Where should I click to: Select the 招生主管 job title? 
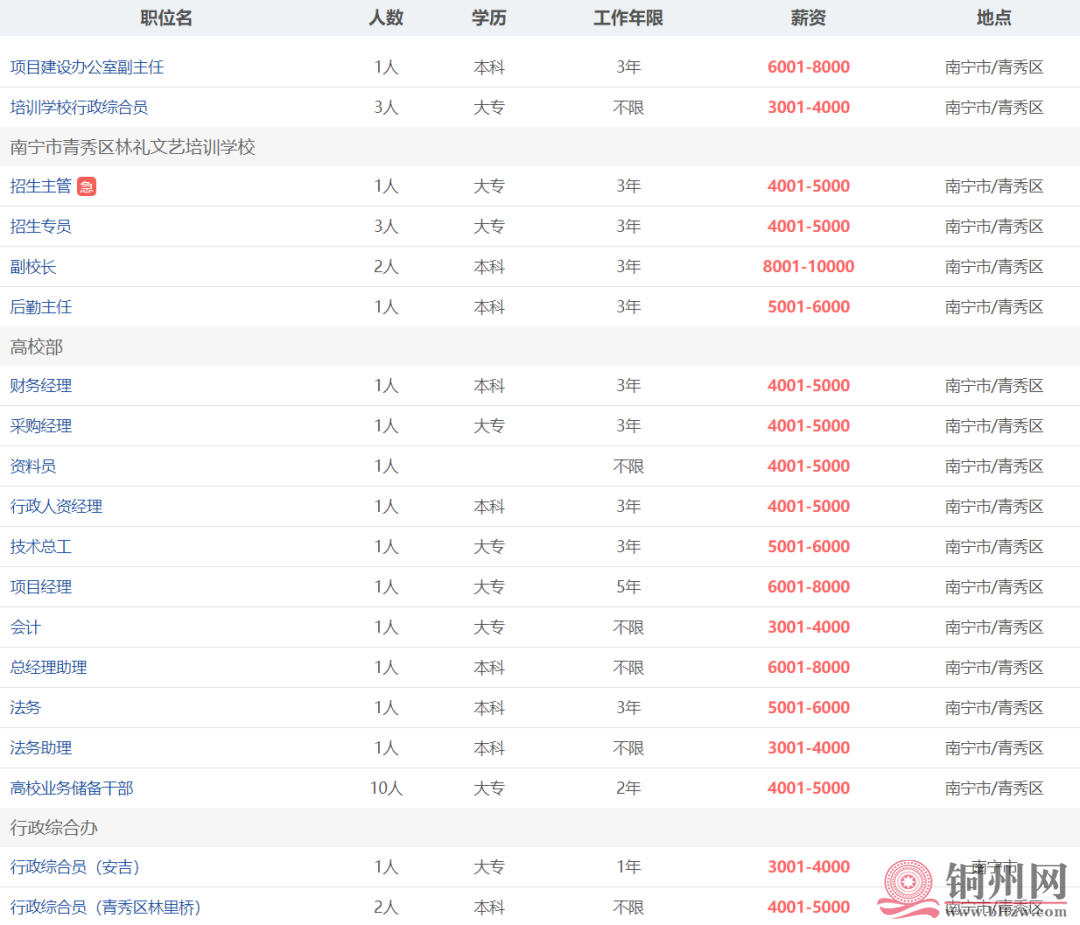41,186
